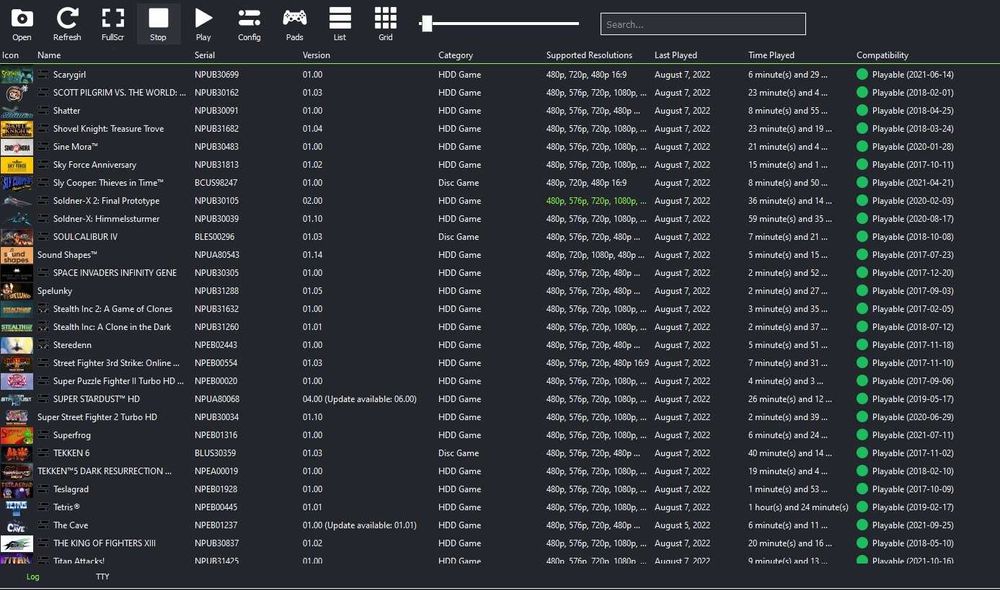
Task: Open a game via the Open icon
Action: coord(22,24)
